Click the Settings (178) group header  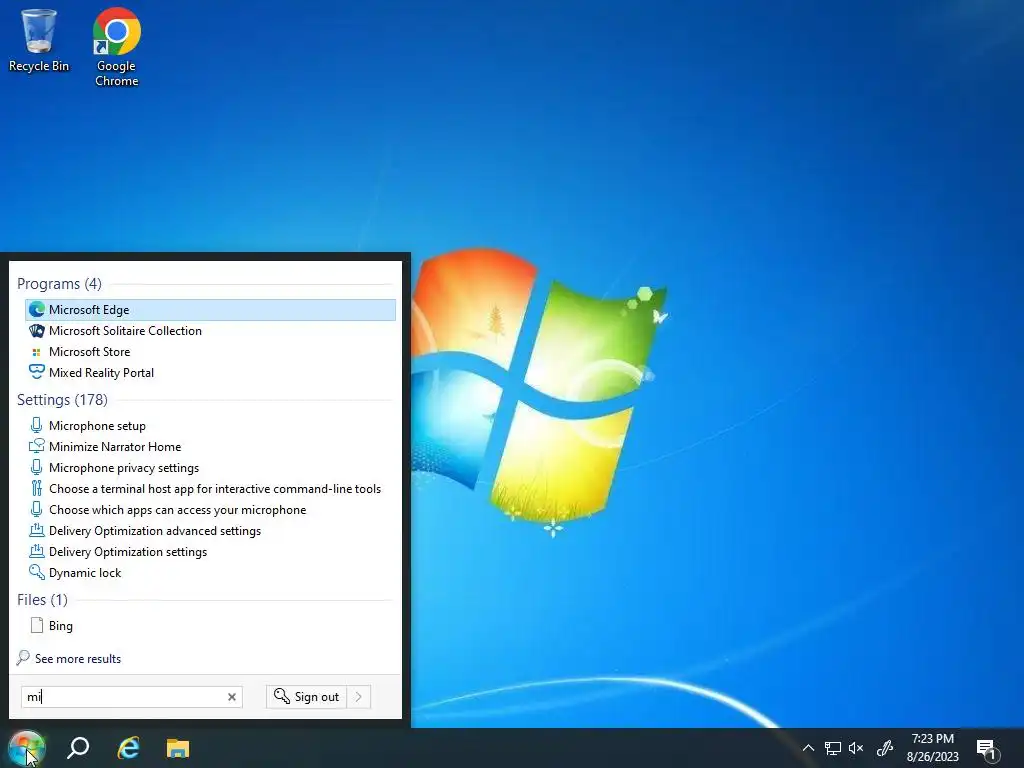point(62,399)
